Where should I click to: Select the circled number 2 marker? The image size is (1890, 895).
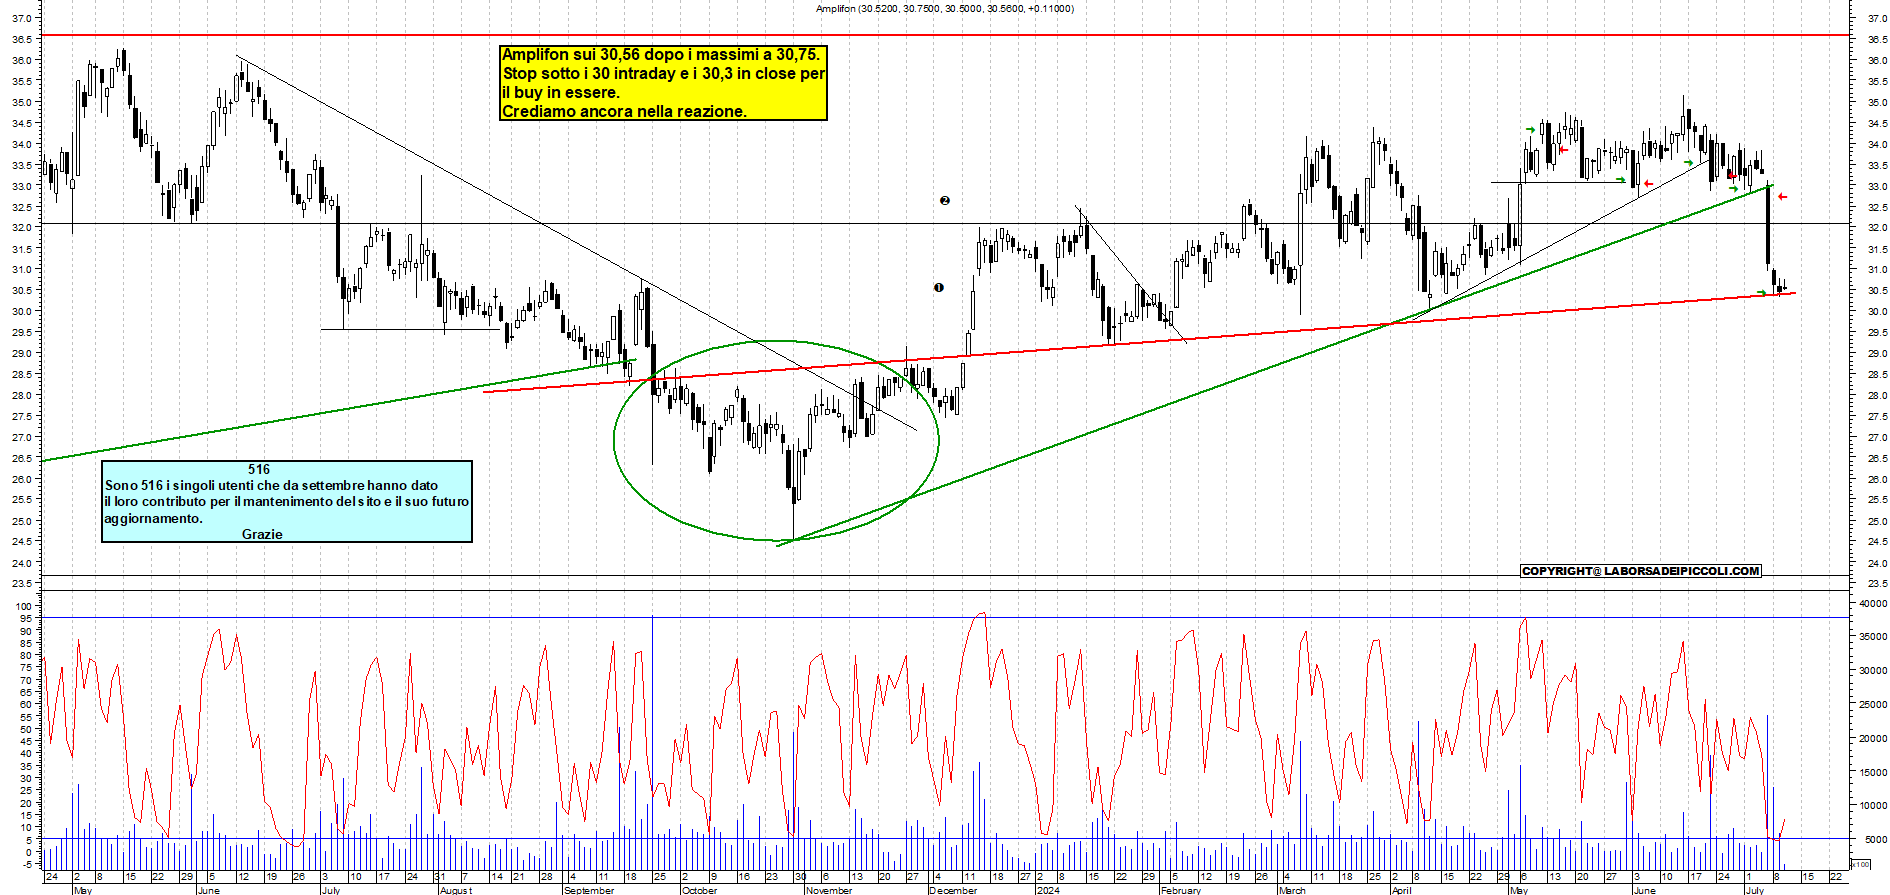click(944, 201)
